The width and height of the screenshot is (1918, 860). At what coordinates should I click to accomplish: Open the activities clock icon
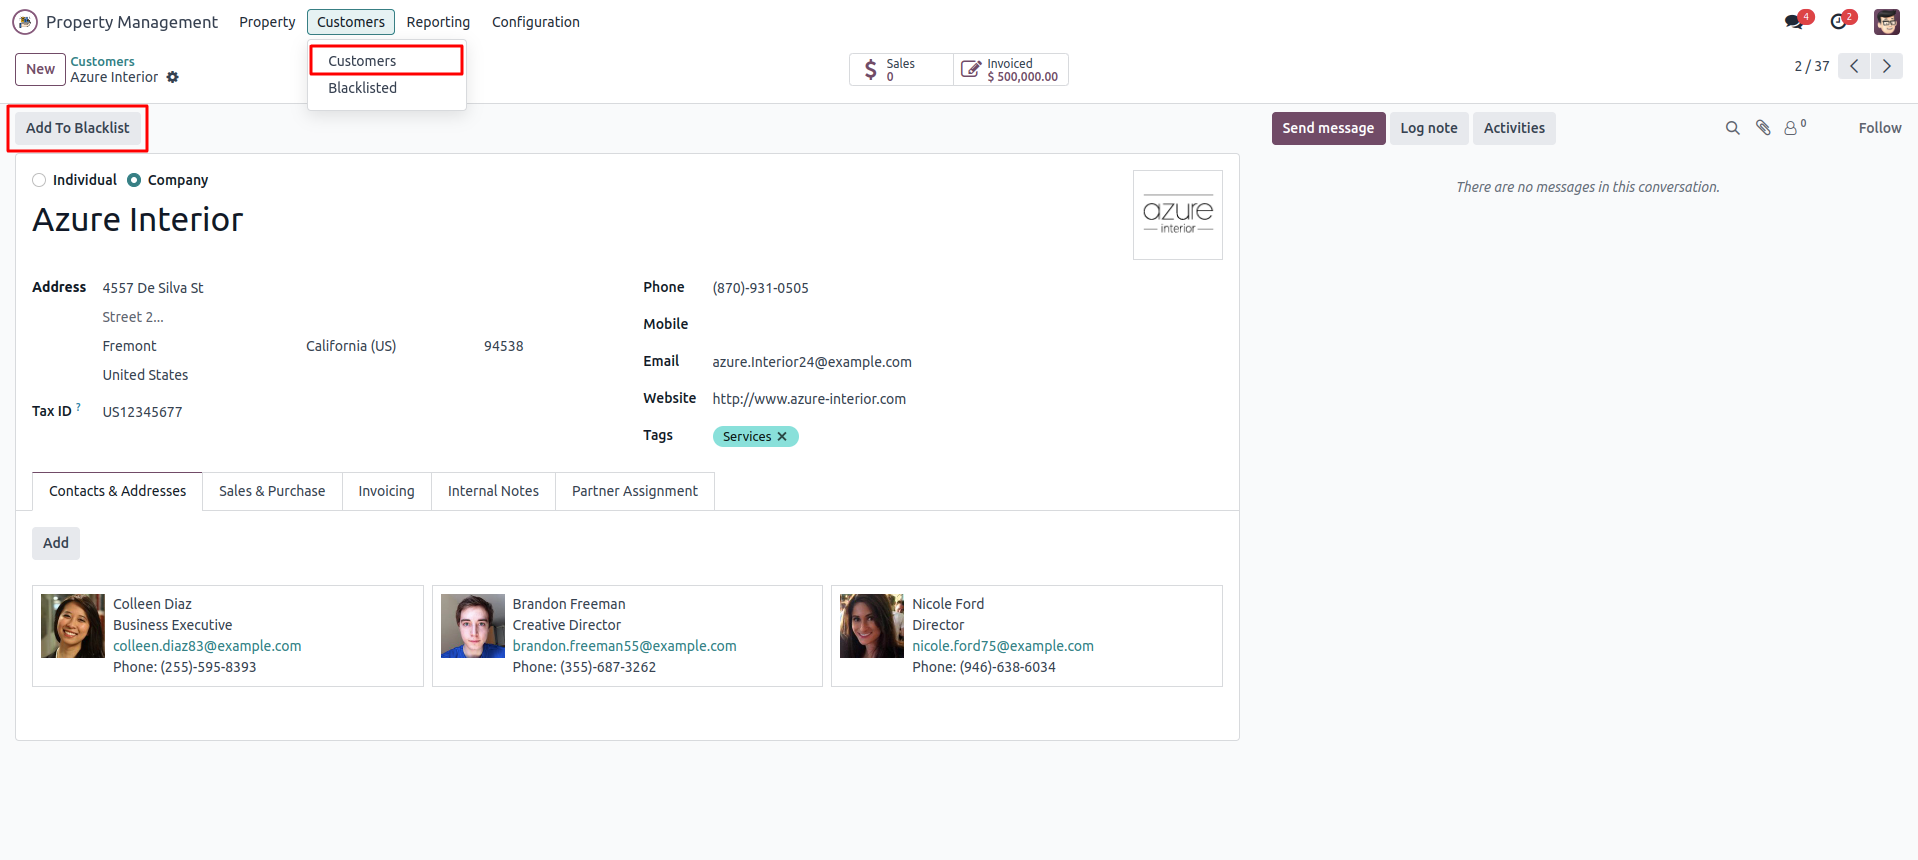(1838, 22)
